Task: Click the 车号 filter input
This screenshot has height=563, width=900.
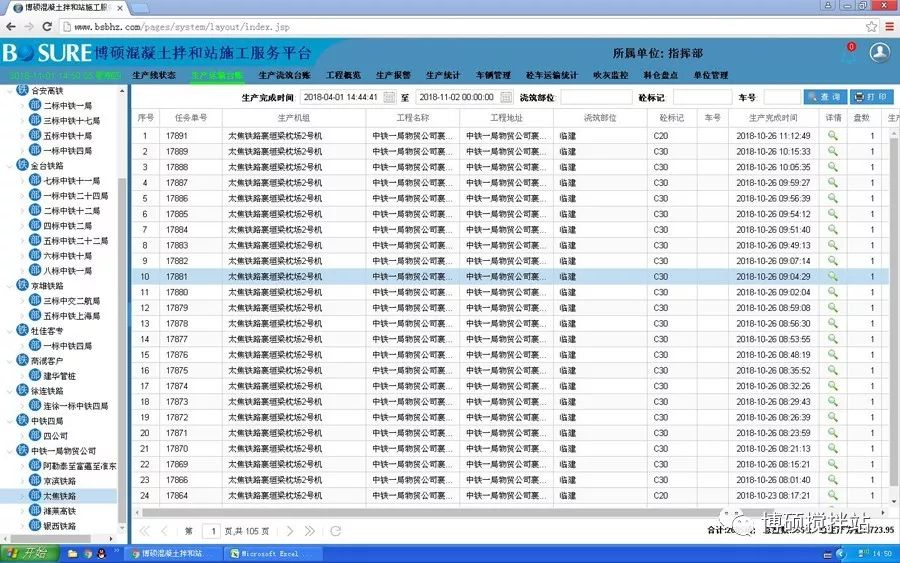Action: pyautogui.click(x=781, y=97)
